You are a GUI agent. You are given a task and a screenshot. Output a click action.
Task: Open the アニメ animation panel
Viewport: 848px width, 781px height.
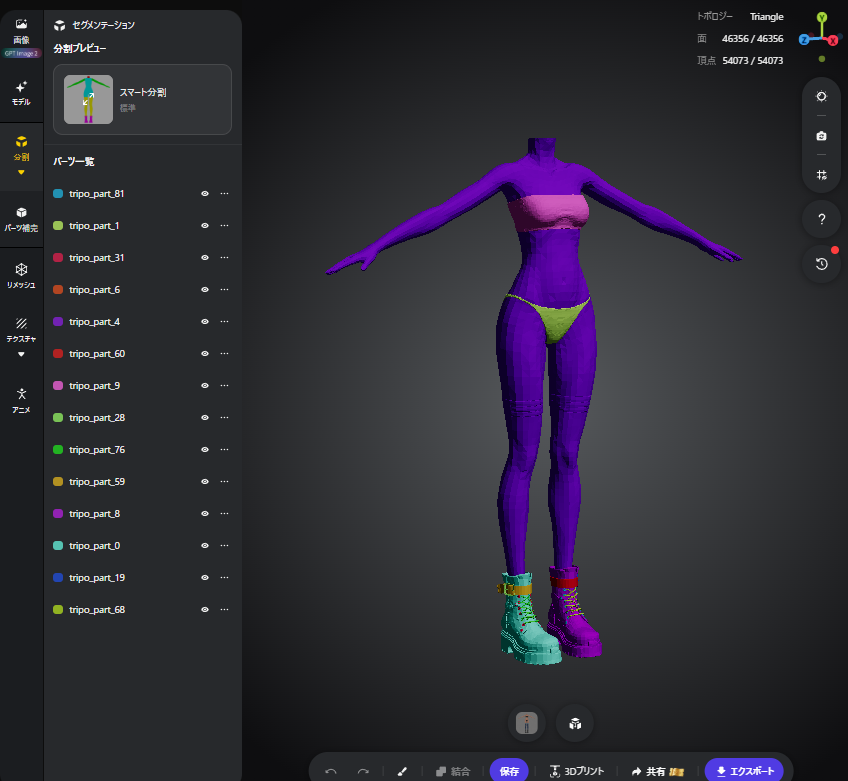click(x=21, y=401)
